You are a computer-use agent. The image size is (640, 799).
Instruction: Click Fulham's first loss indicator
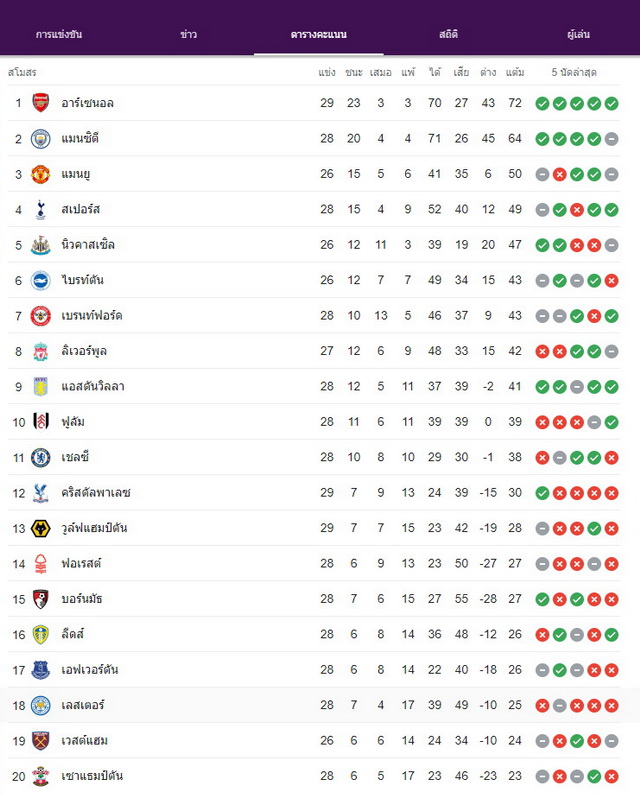point(542,422)
